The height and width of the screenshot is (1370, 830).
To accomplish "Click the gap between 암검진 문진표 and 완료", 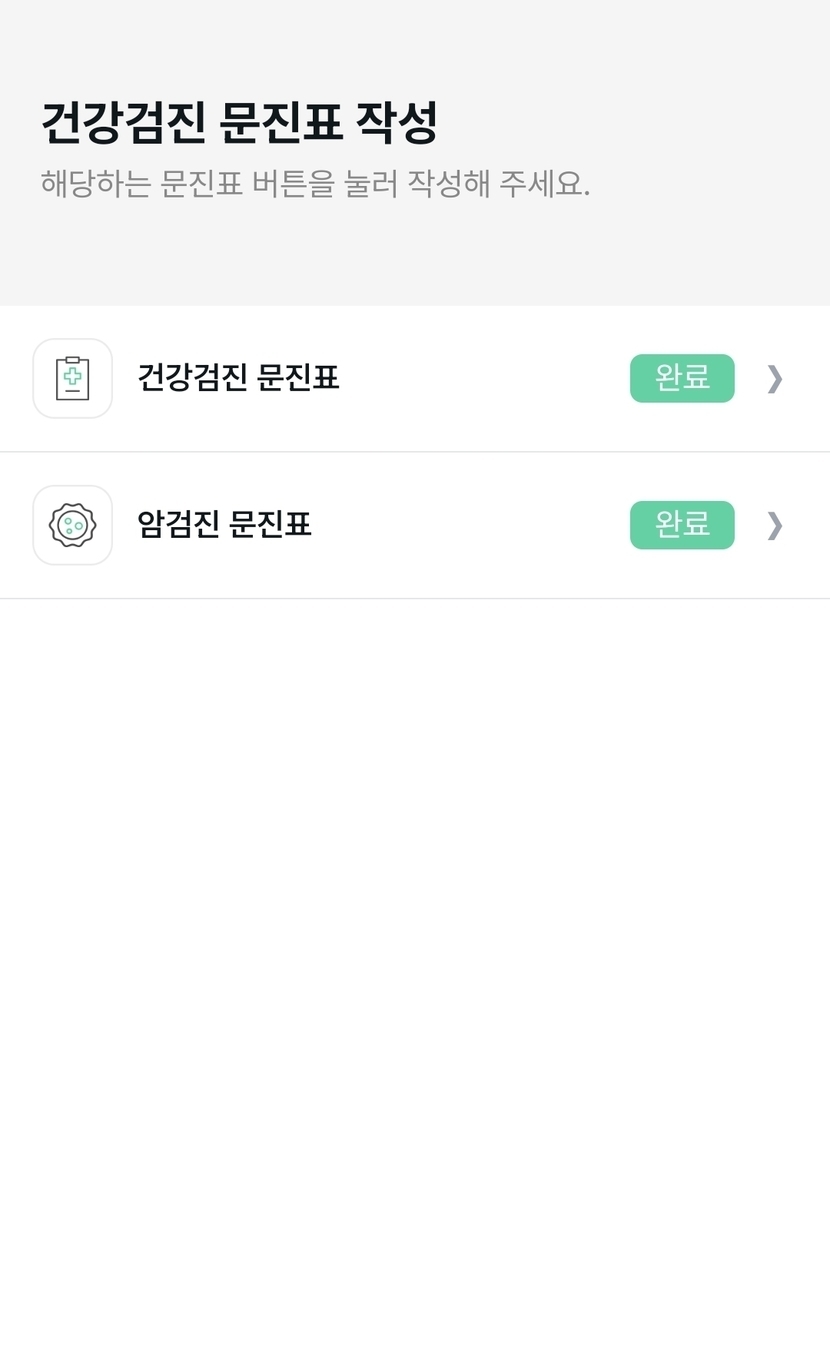I will (x=470, y=525).
